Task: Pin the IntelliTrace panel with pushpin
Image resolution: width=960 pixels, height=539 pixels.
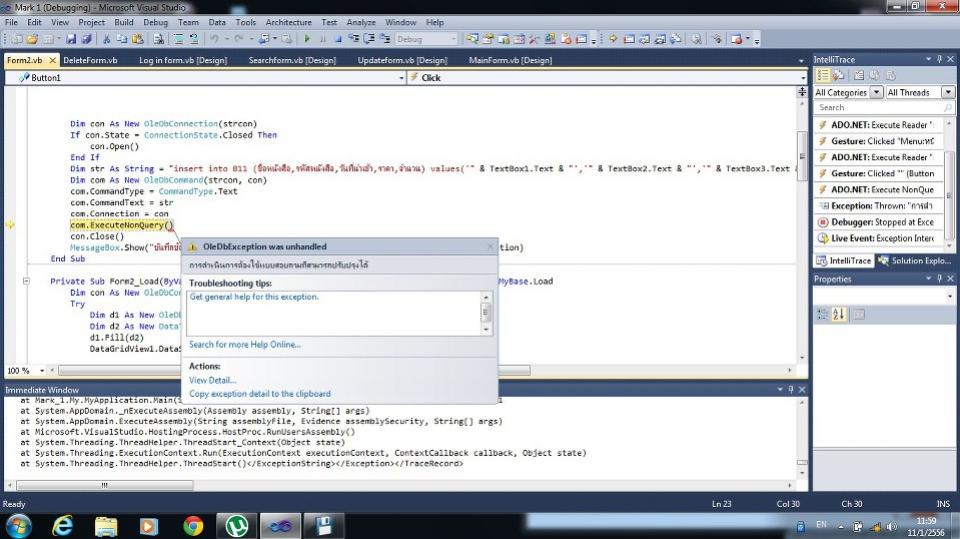Action: [940, 59]
